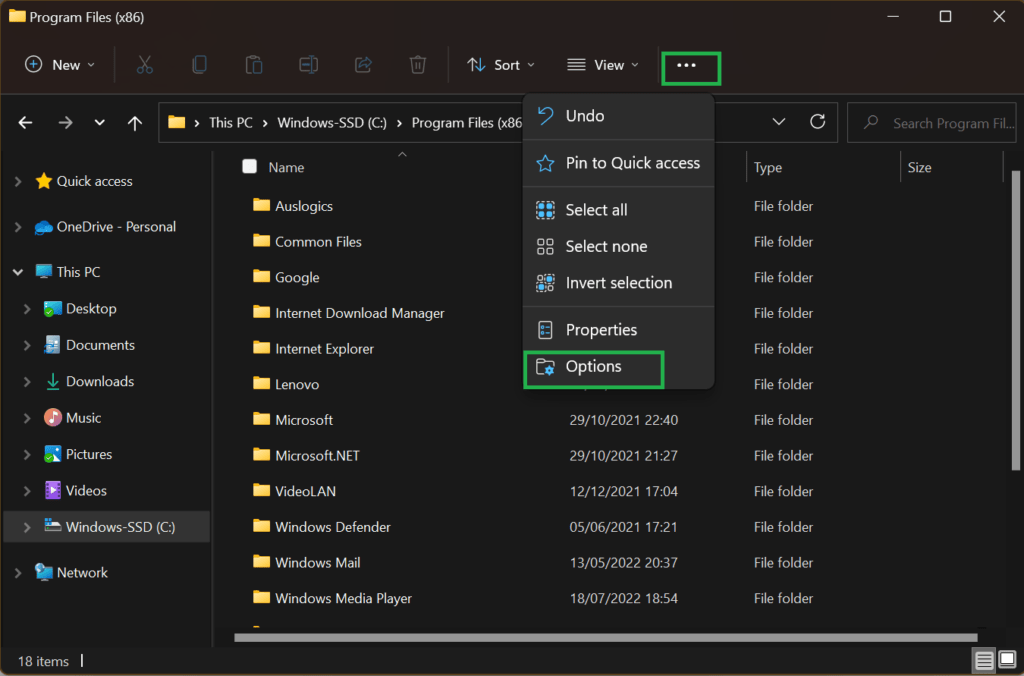Viewport: 1024px width, 676px height.
Task: Click the Rename icon in toolbar
Action: click(308, 65)
